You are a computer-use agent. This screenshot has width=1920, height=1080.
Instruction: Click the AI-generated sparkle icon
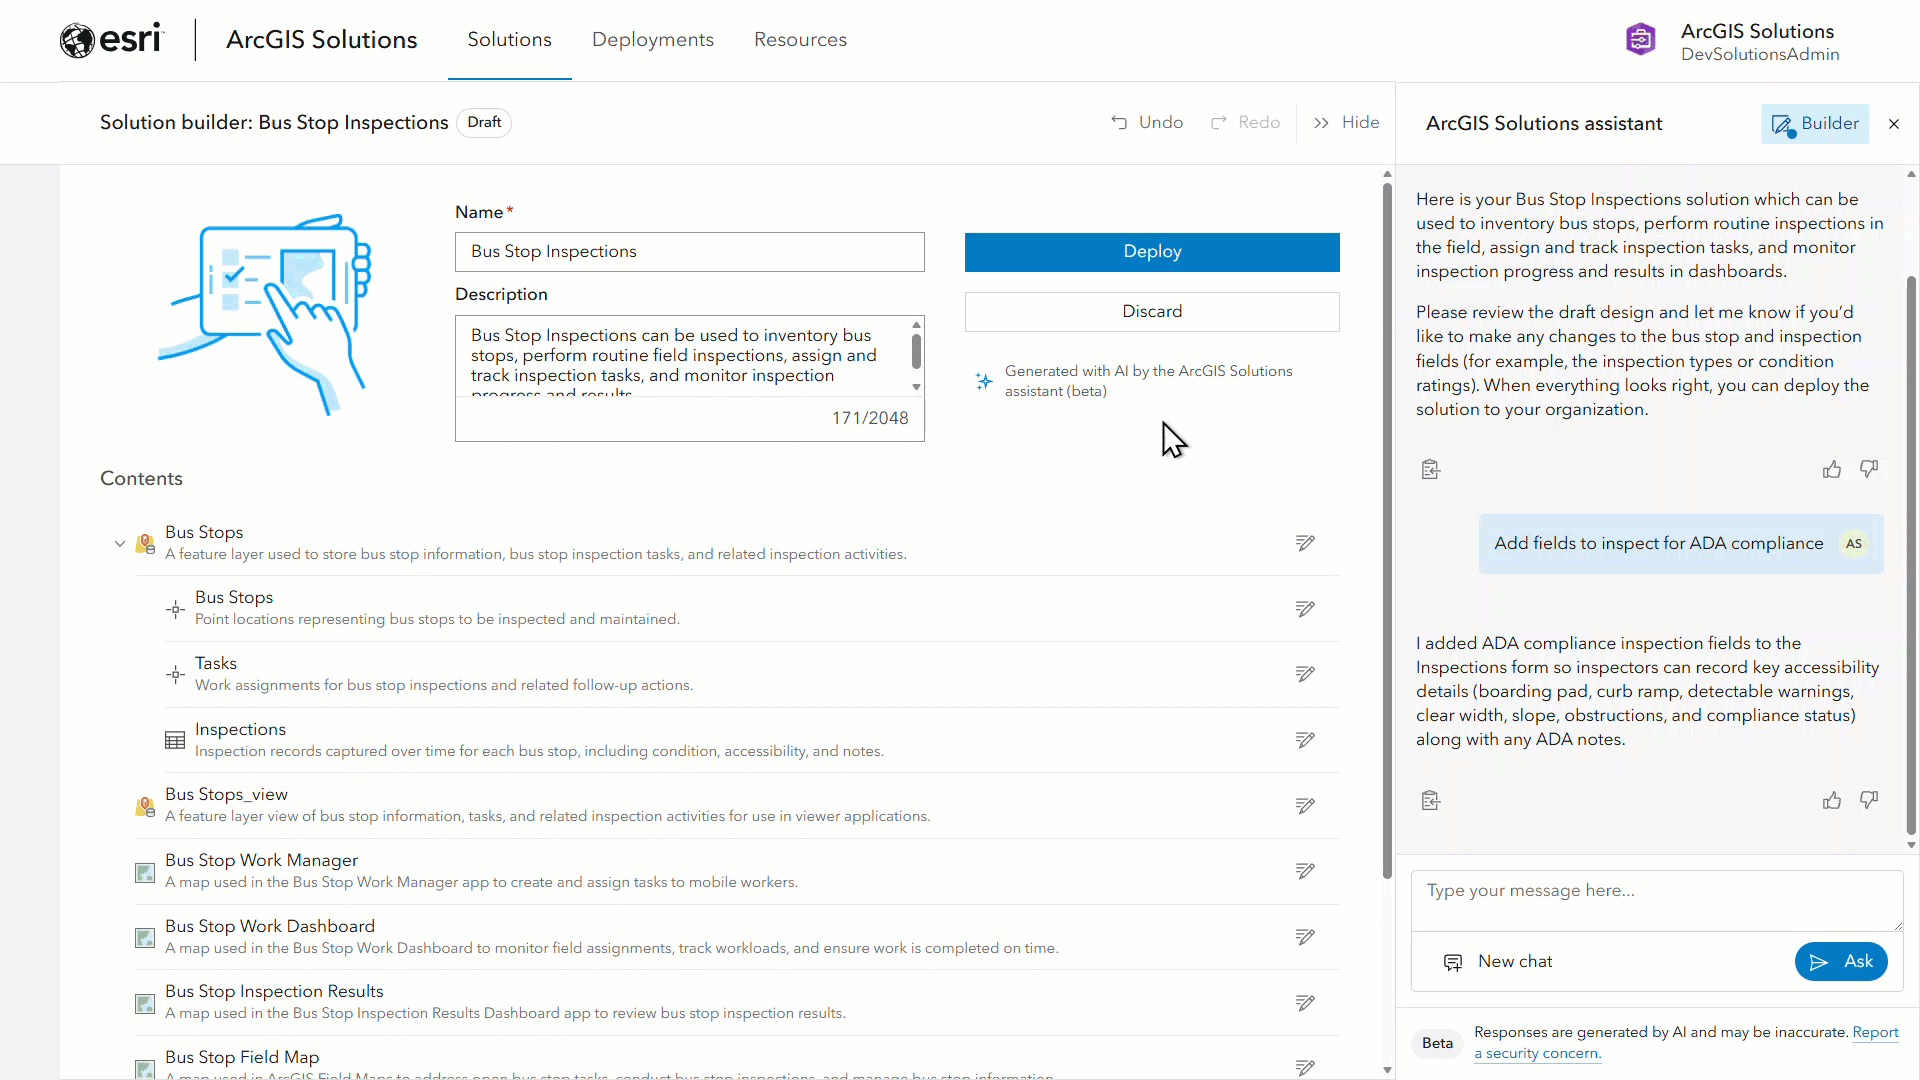point(984,381)
